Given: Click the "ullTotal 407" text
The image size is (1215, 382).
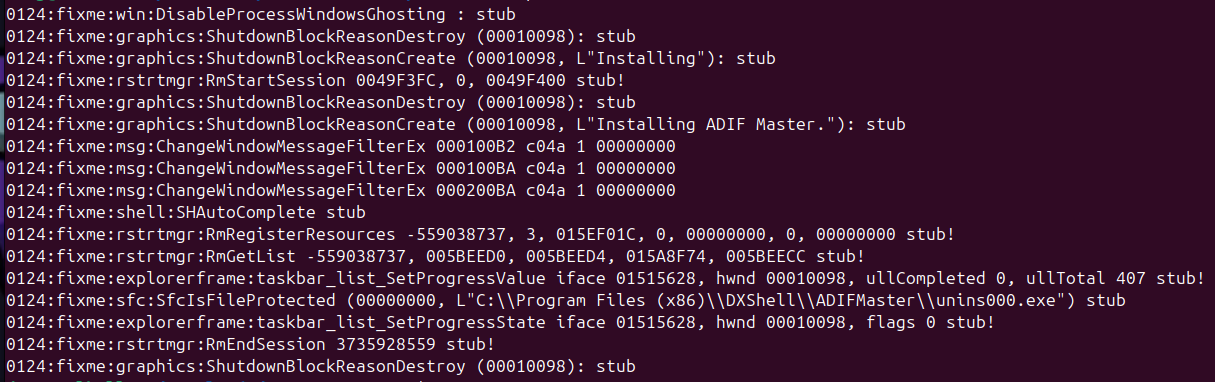Looking at the screenshot, I should pos(1088,277).
